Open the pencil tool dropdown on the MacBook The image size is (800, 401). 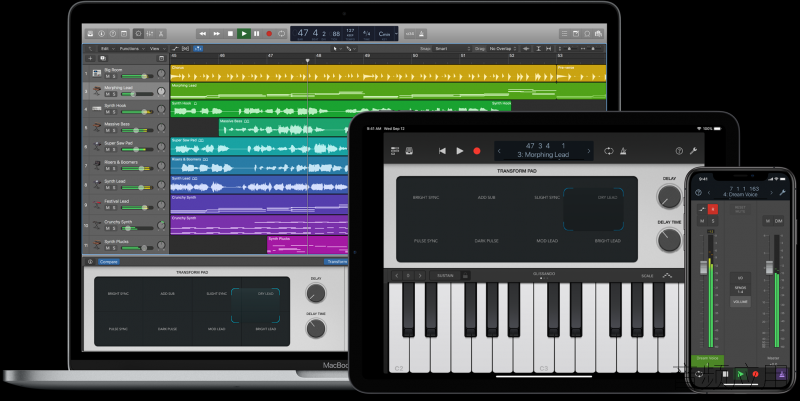[351, 48]
